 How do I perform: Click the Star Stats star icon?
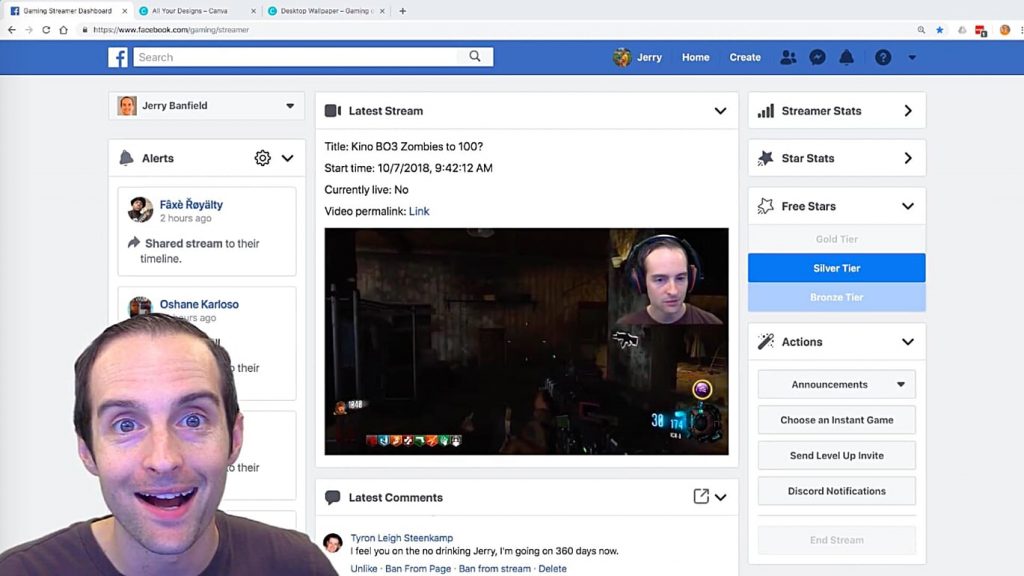765,158
